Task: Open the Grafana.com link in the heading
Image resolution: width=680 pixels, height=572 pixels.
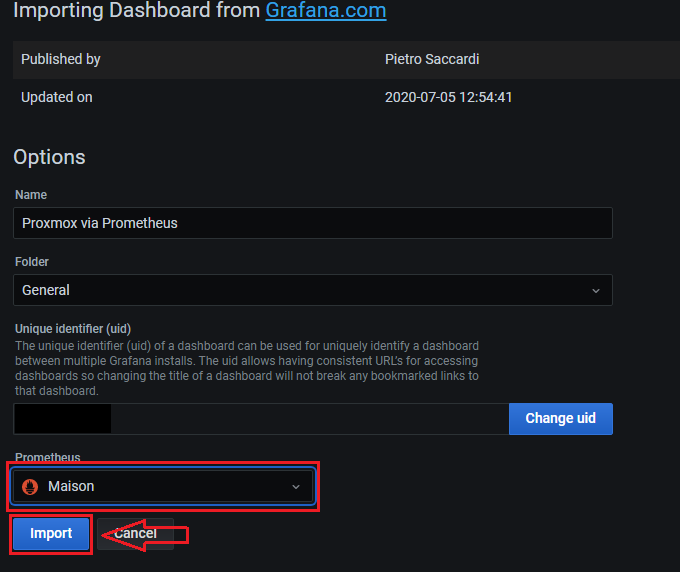Action: pos(325,12)
